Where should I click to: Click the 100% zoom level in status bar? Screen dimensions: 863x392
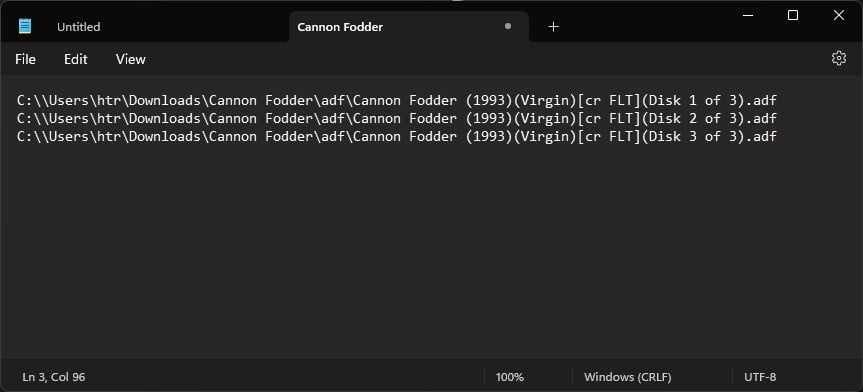click(510, 377)
